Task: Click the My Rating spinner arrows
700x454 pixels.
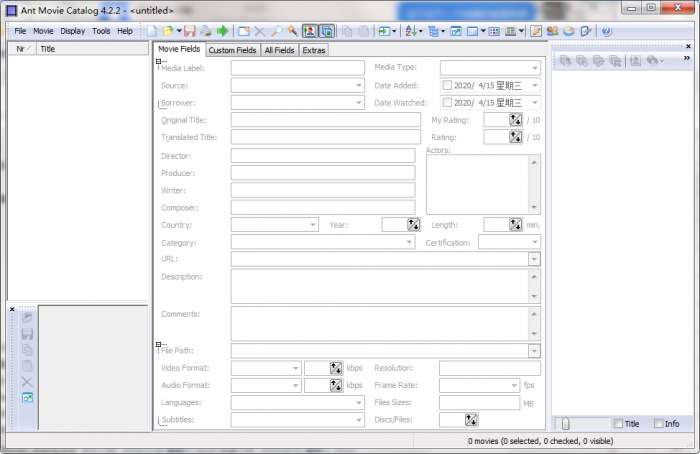Action: tap(515, 120)
